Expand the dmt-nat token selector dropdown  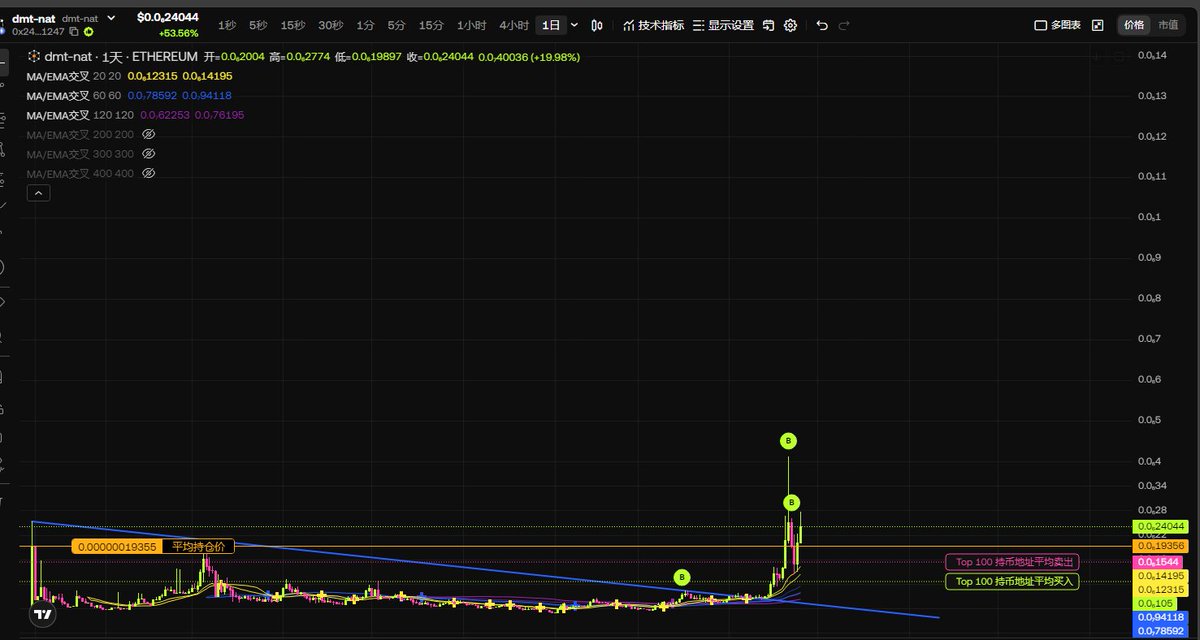pos(111,18)
